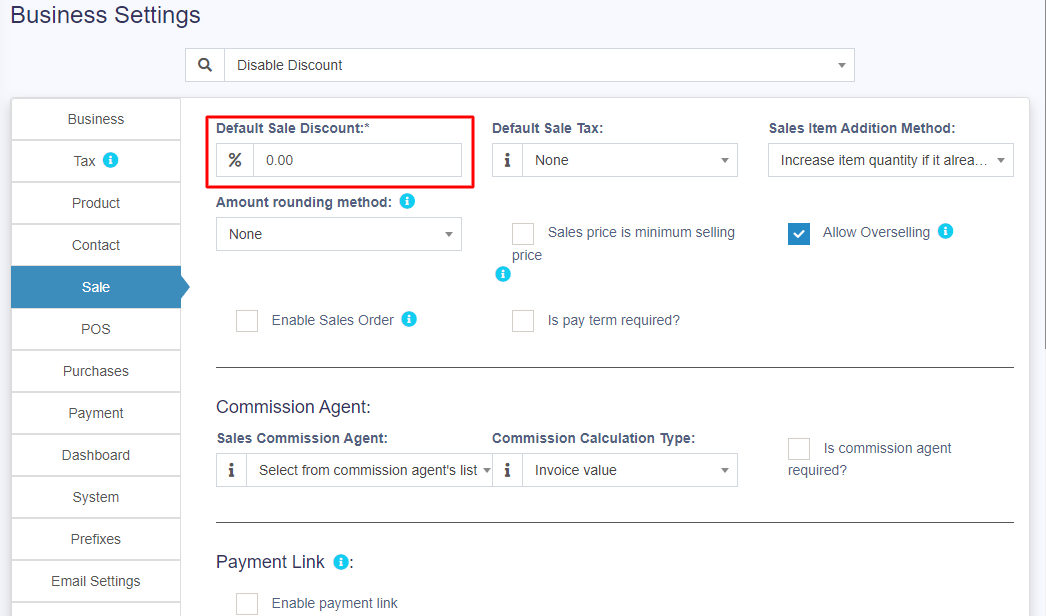Click the Payment Link info icon
1046x616 pixels.
coord(341,562)
